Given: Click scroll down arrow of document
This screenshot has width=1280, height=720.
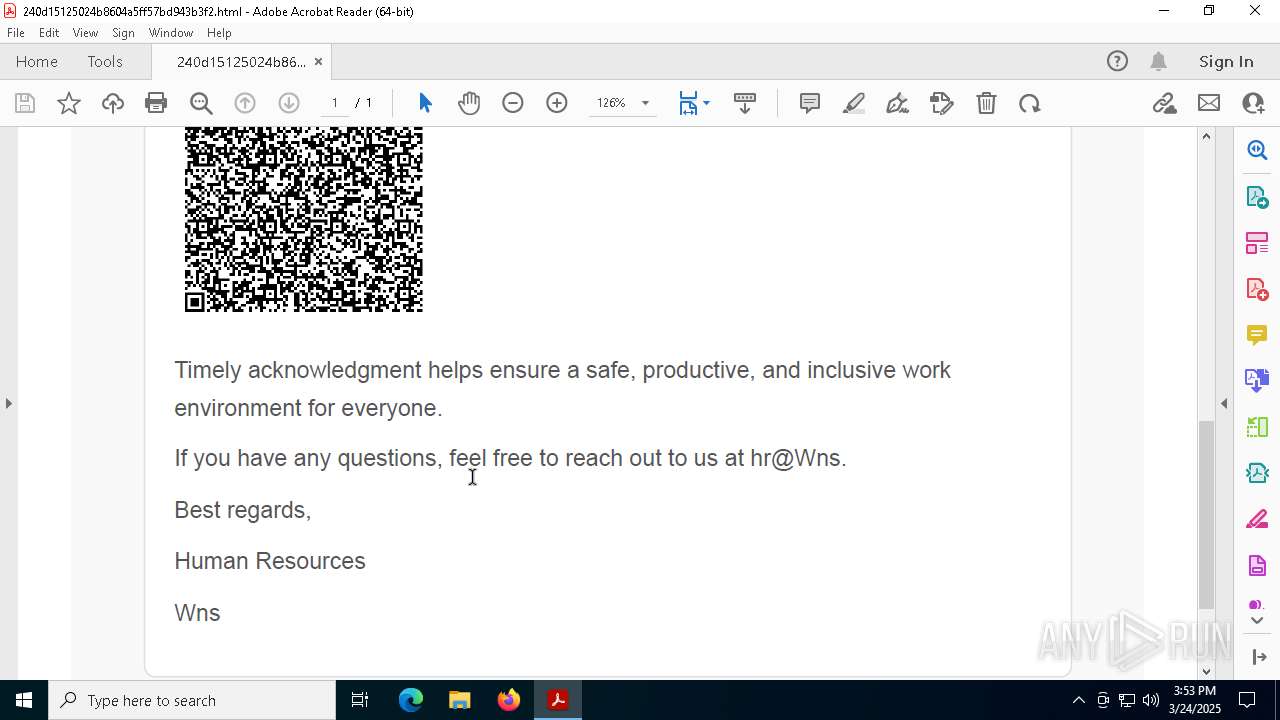Looking at the screenshot, I should [x=1206, y=671].
